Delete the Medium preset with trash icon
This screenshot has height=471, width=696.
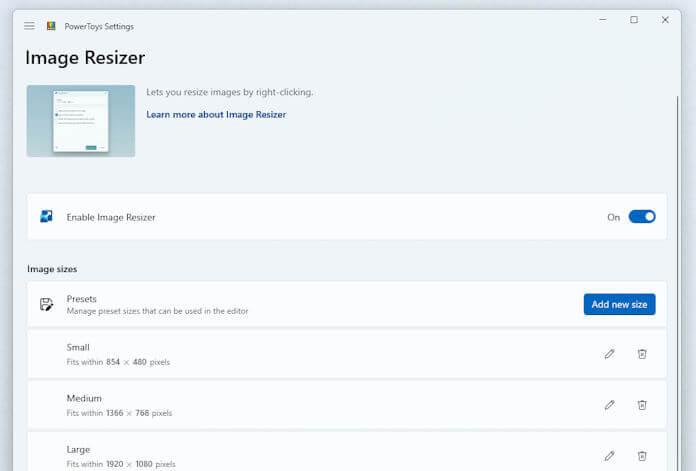(642, 405)
